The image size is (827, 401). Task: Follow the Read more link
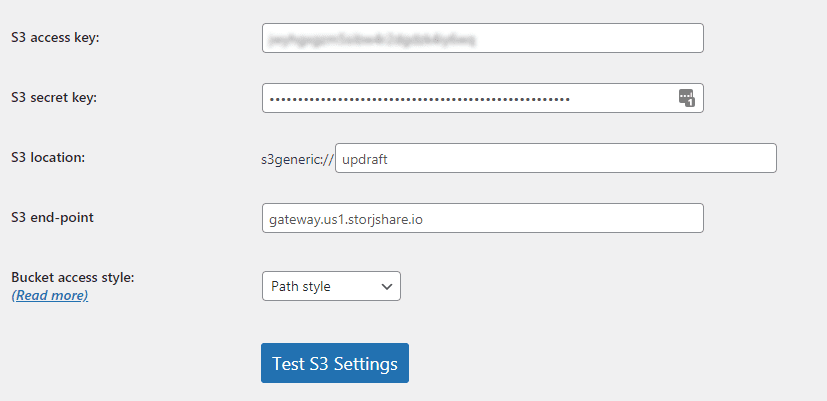click(x=50, y=295)
